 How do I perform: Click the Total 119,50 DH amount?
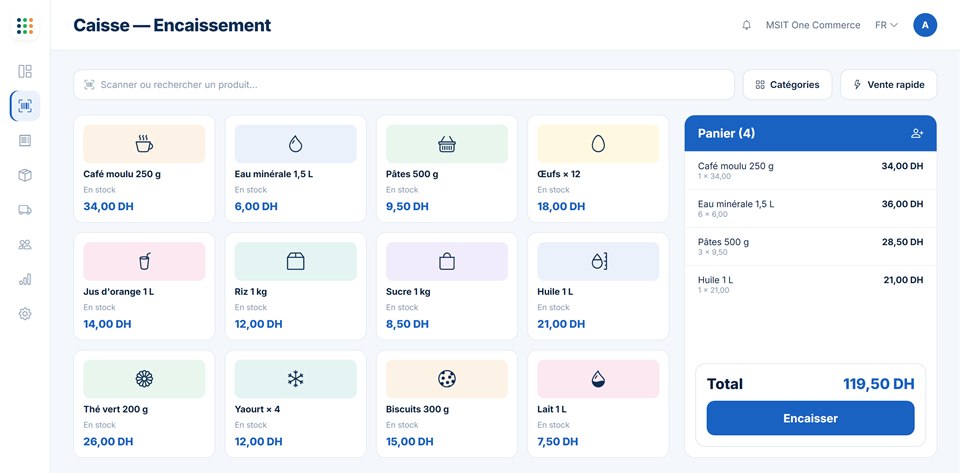point(879,384)
